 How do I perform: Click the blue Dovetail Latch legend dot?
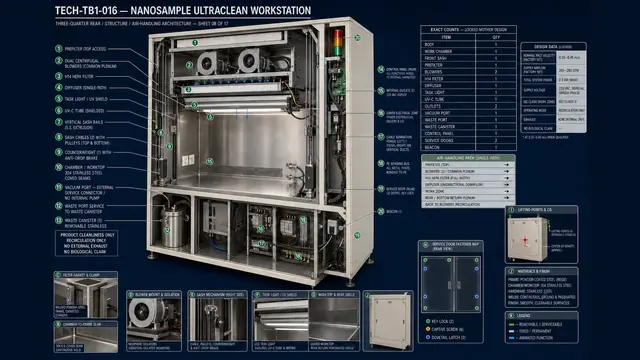428,337
